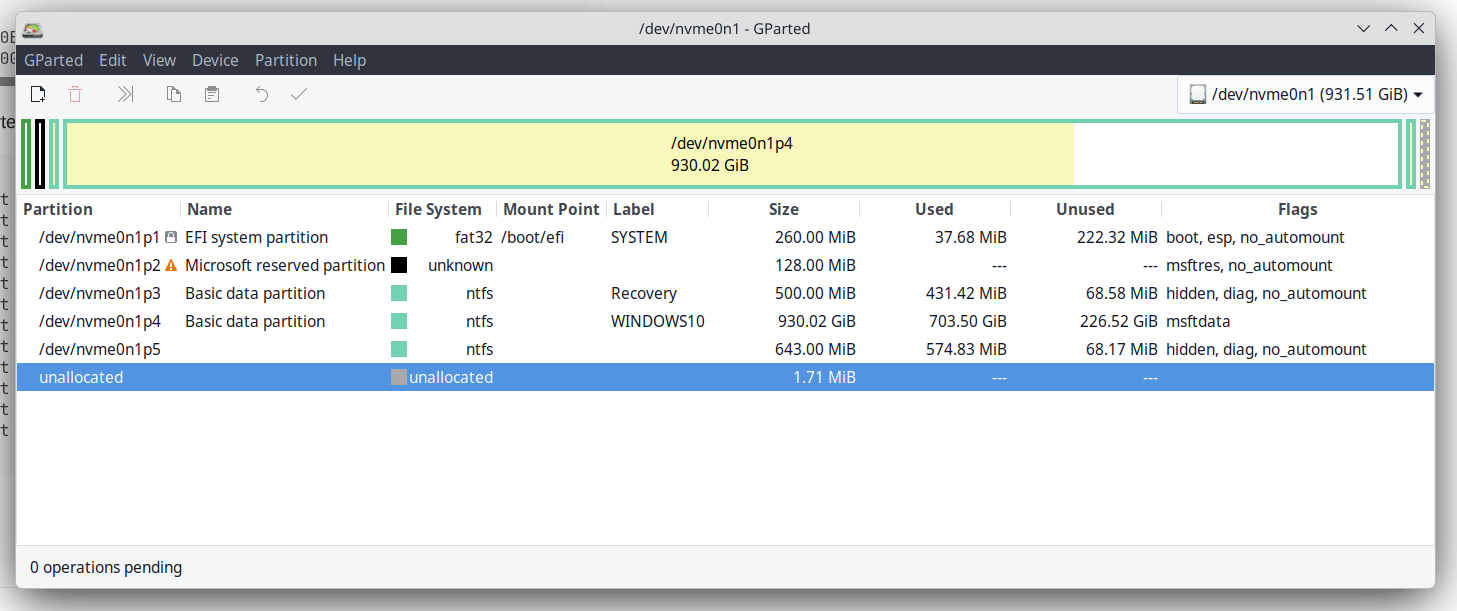Click the Delete partition trash icon
This screenshot has width=1457, height=611.
[75, 94]
